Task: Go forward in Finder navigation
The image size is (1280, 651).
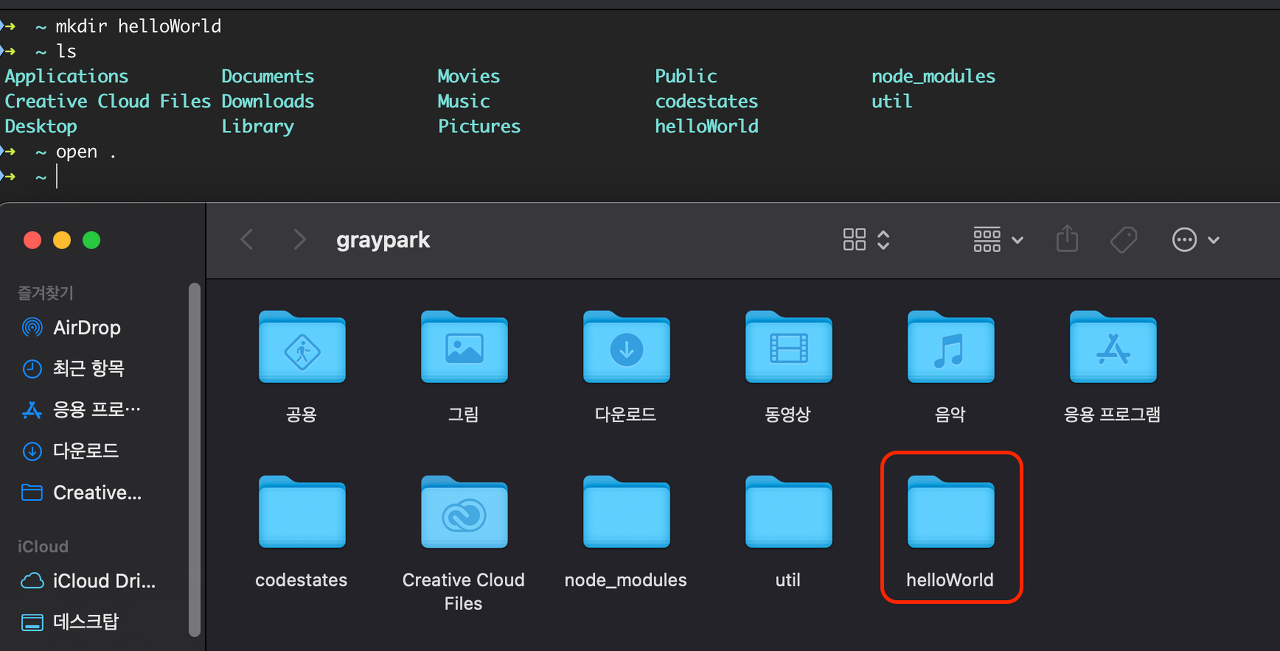Action: [299, 240]
